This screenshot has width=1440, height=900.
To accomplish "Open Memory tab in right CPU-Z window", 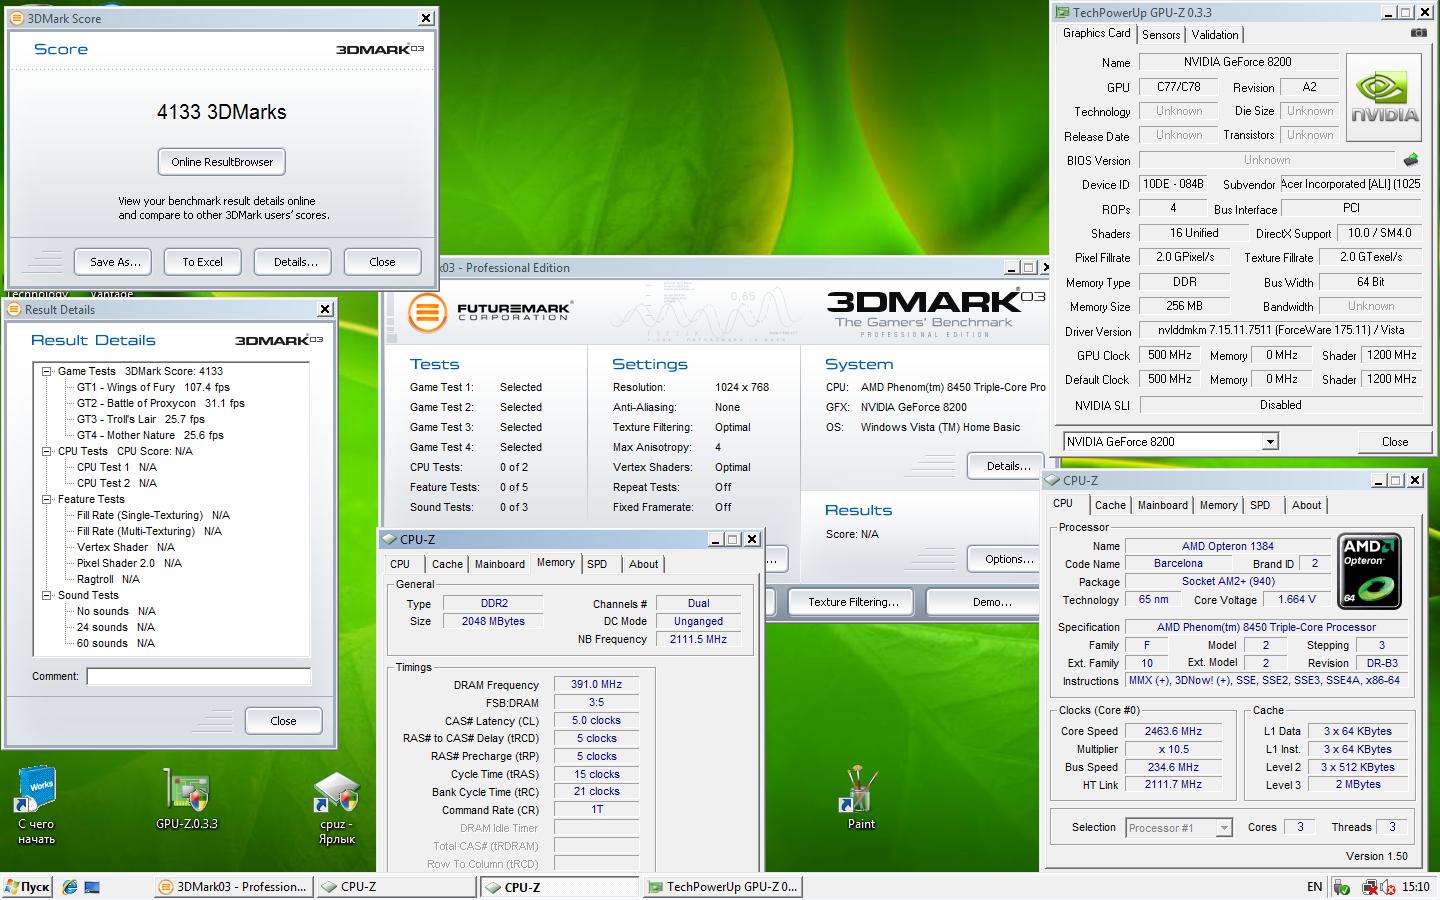I will 1218,506.
